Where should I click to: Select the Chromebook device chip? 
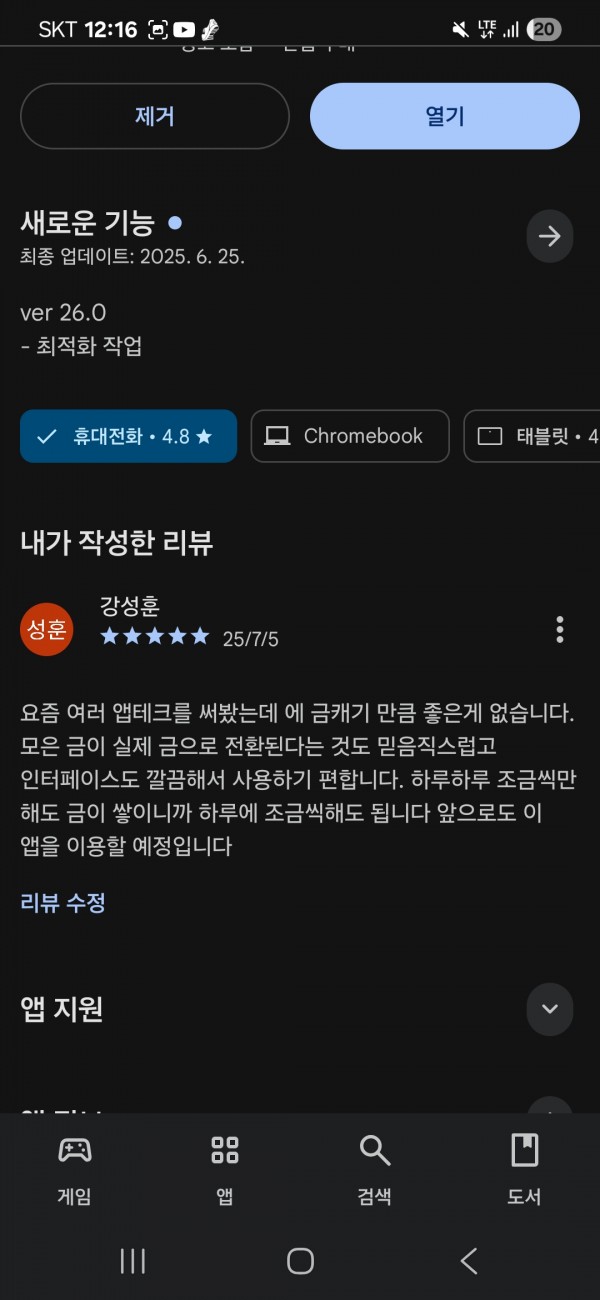(x=350, y=436)
